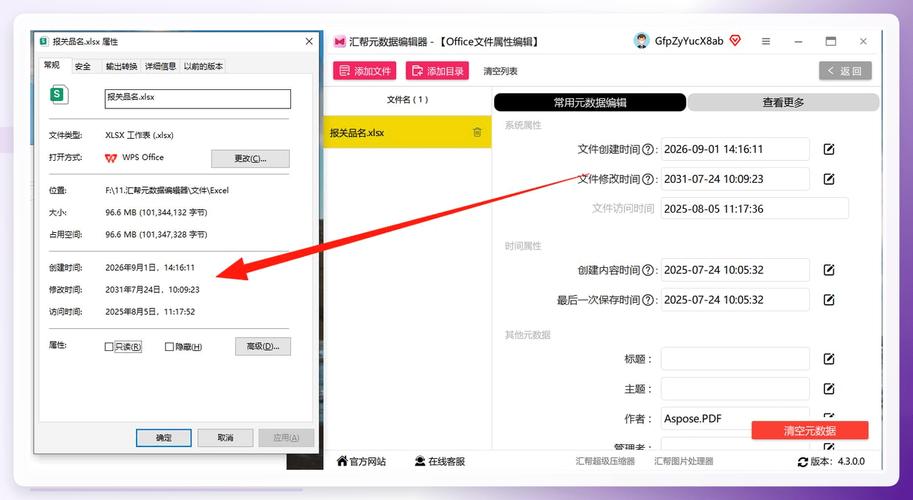The height and width of the screenshot is (500, 913).
Task: Click the version refresh icon
Action: point(802,462)
